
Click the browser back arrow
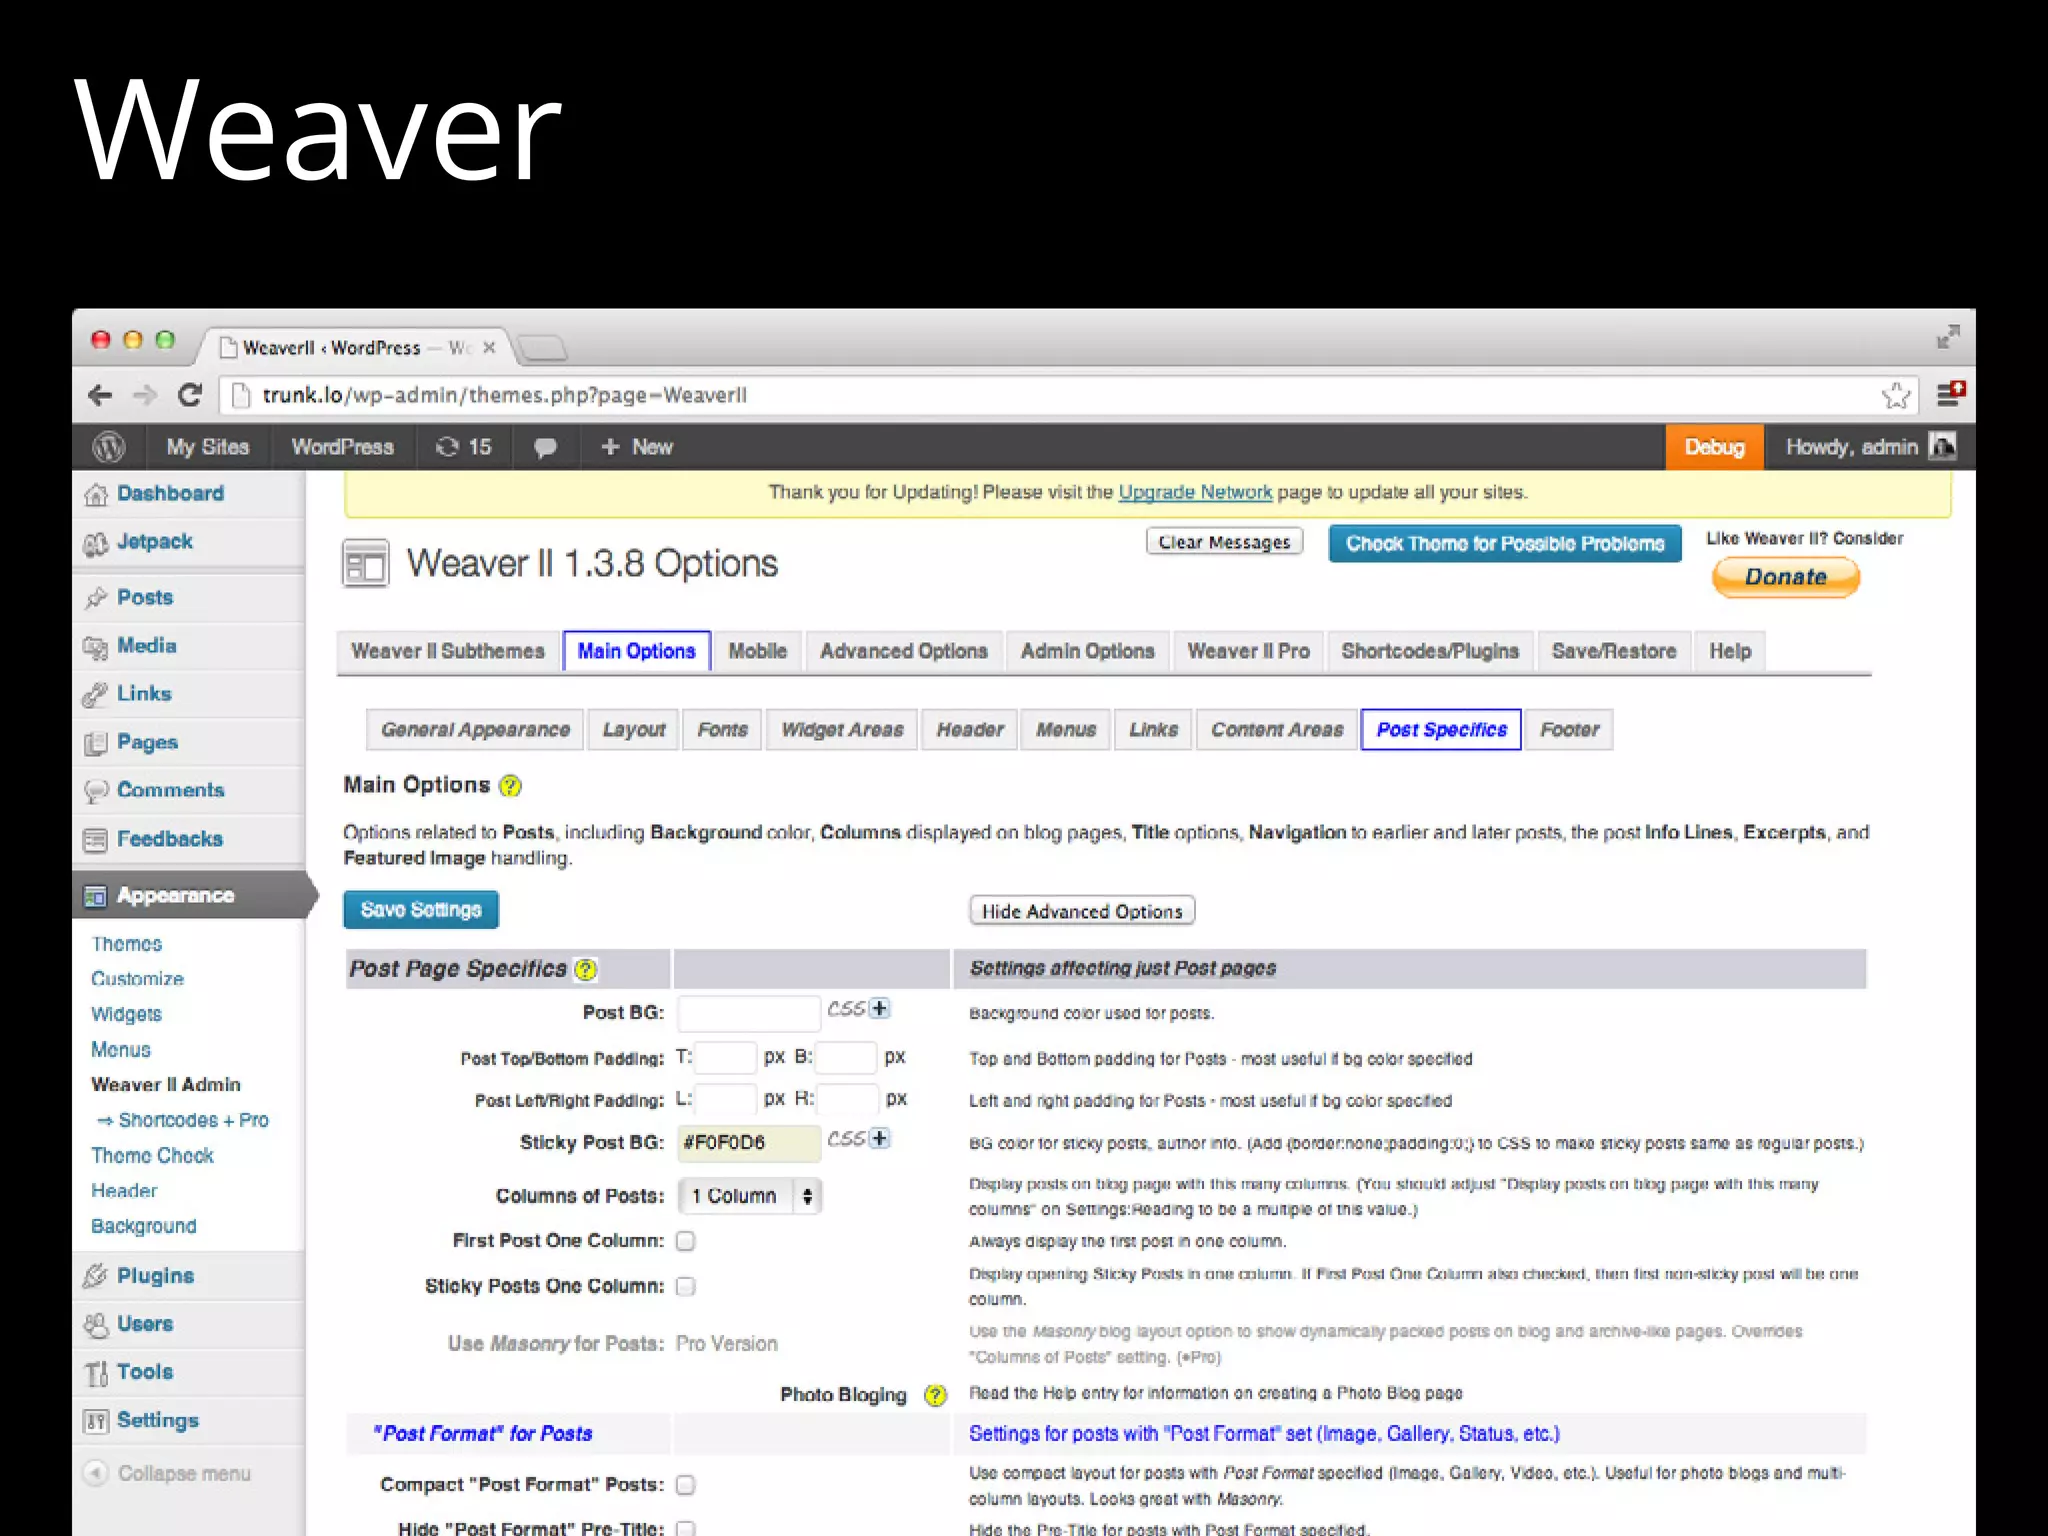(100, 396)
